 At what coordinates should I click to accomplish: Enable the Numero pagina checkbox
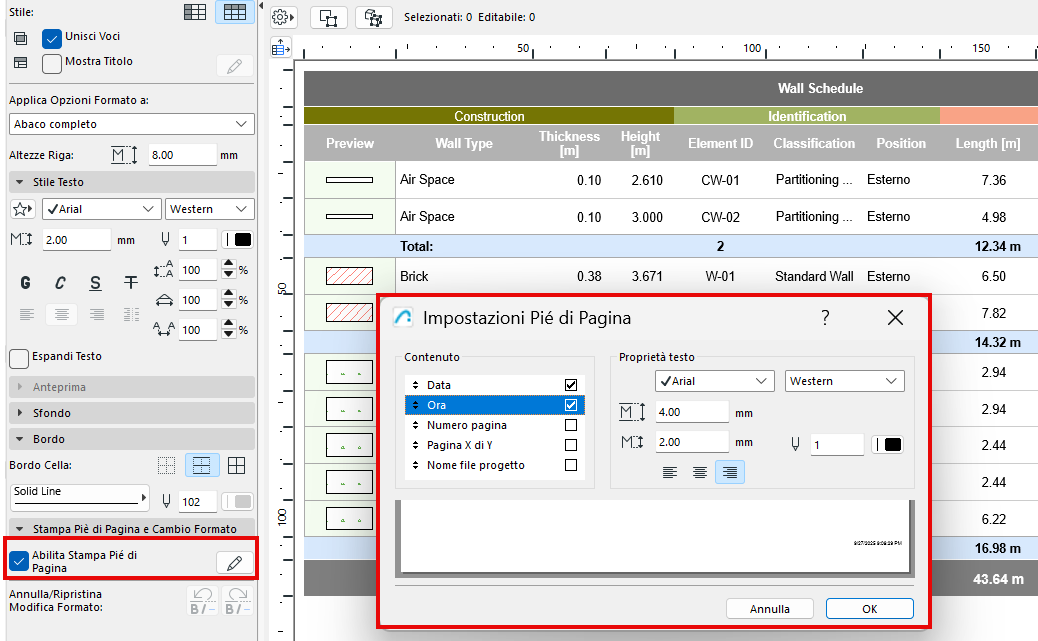tap(571, 425)
